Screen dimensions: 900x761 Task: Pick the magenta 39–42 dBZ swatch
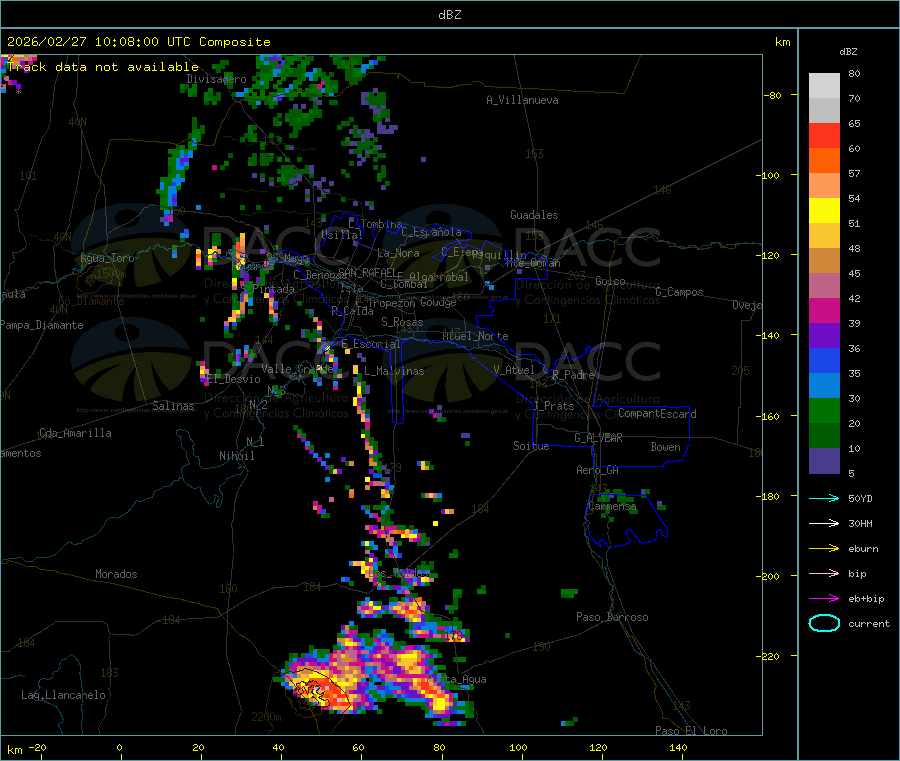[824, 310]
